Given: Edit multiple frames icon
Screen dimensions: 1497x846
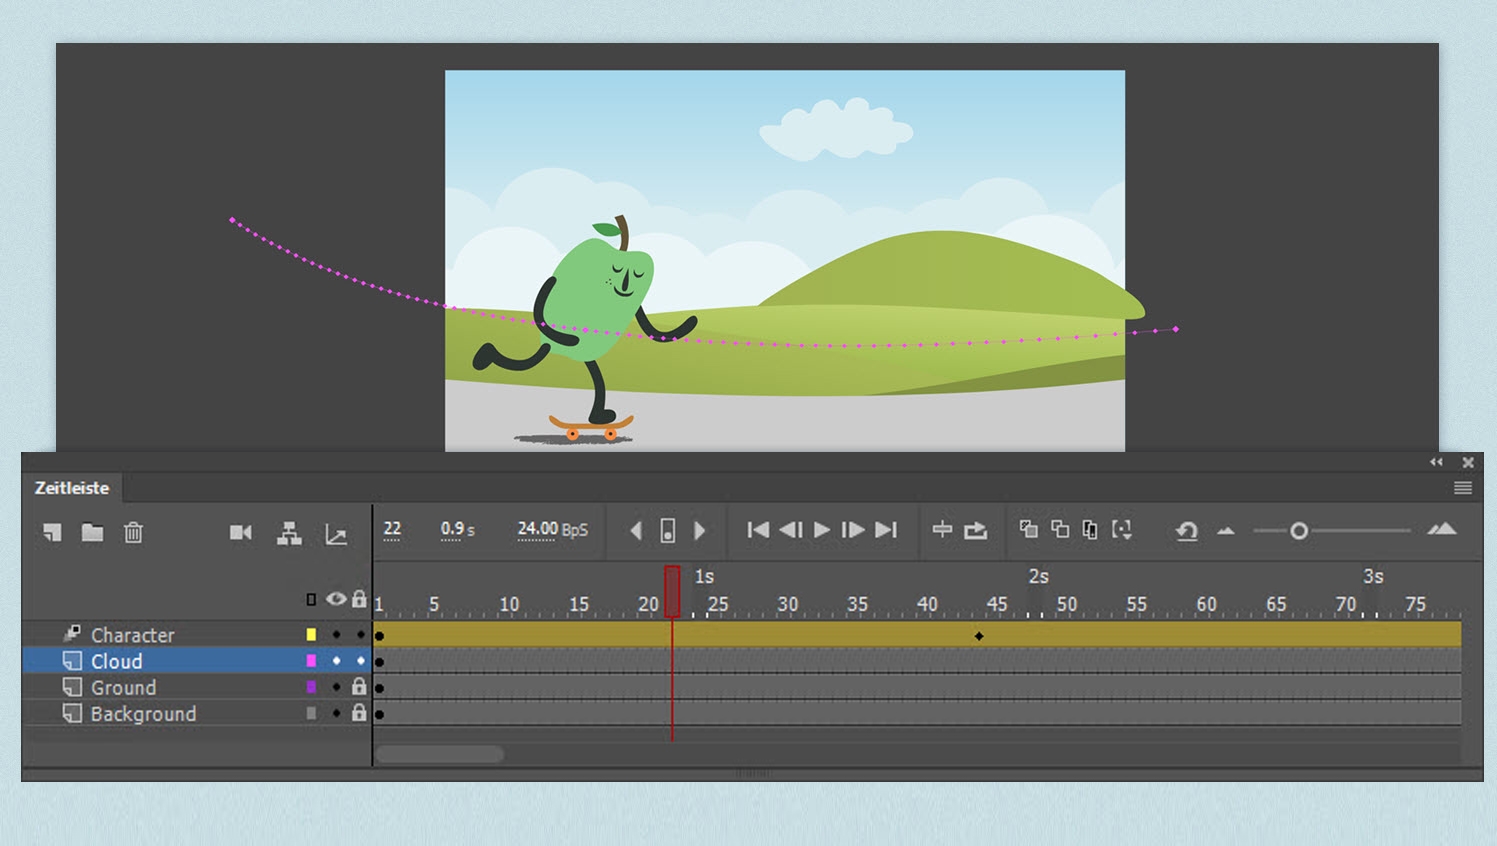Looking at the screenshot, I should coord(1090,530).
